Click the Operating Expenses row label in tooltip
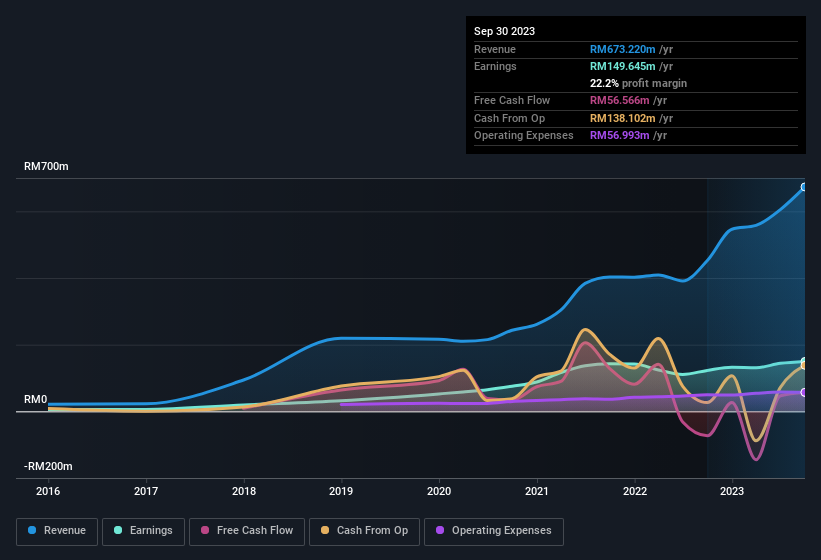 pos(524,136)
